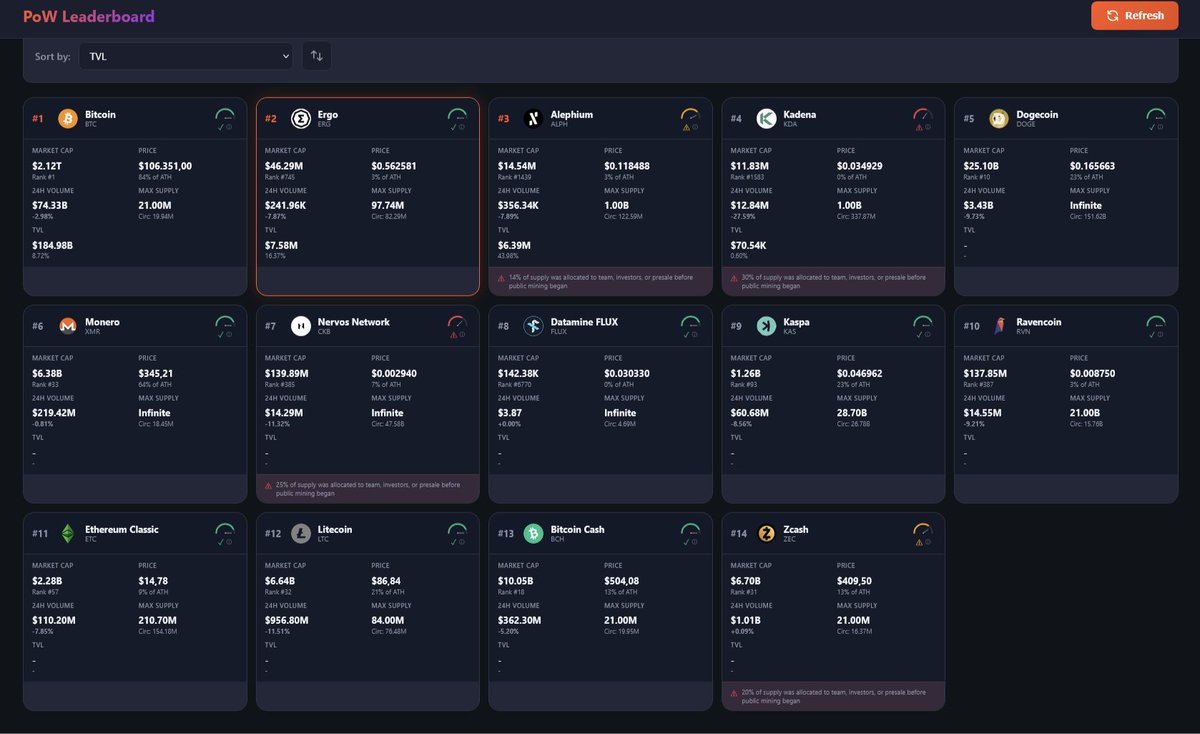Click Kadena TVL value $70.54K
1200x734 pixels.
click(x=749, y=245)
